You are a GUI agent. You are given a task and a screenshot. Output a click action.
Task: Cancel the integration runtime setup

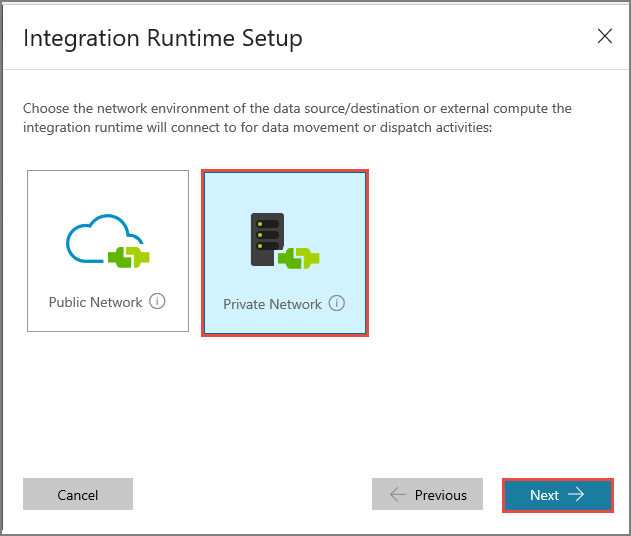click(x=78, y=495)
